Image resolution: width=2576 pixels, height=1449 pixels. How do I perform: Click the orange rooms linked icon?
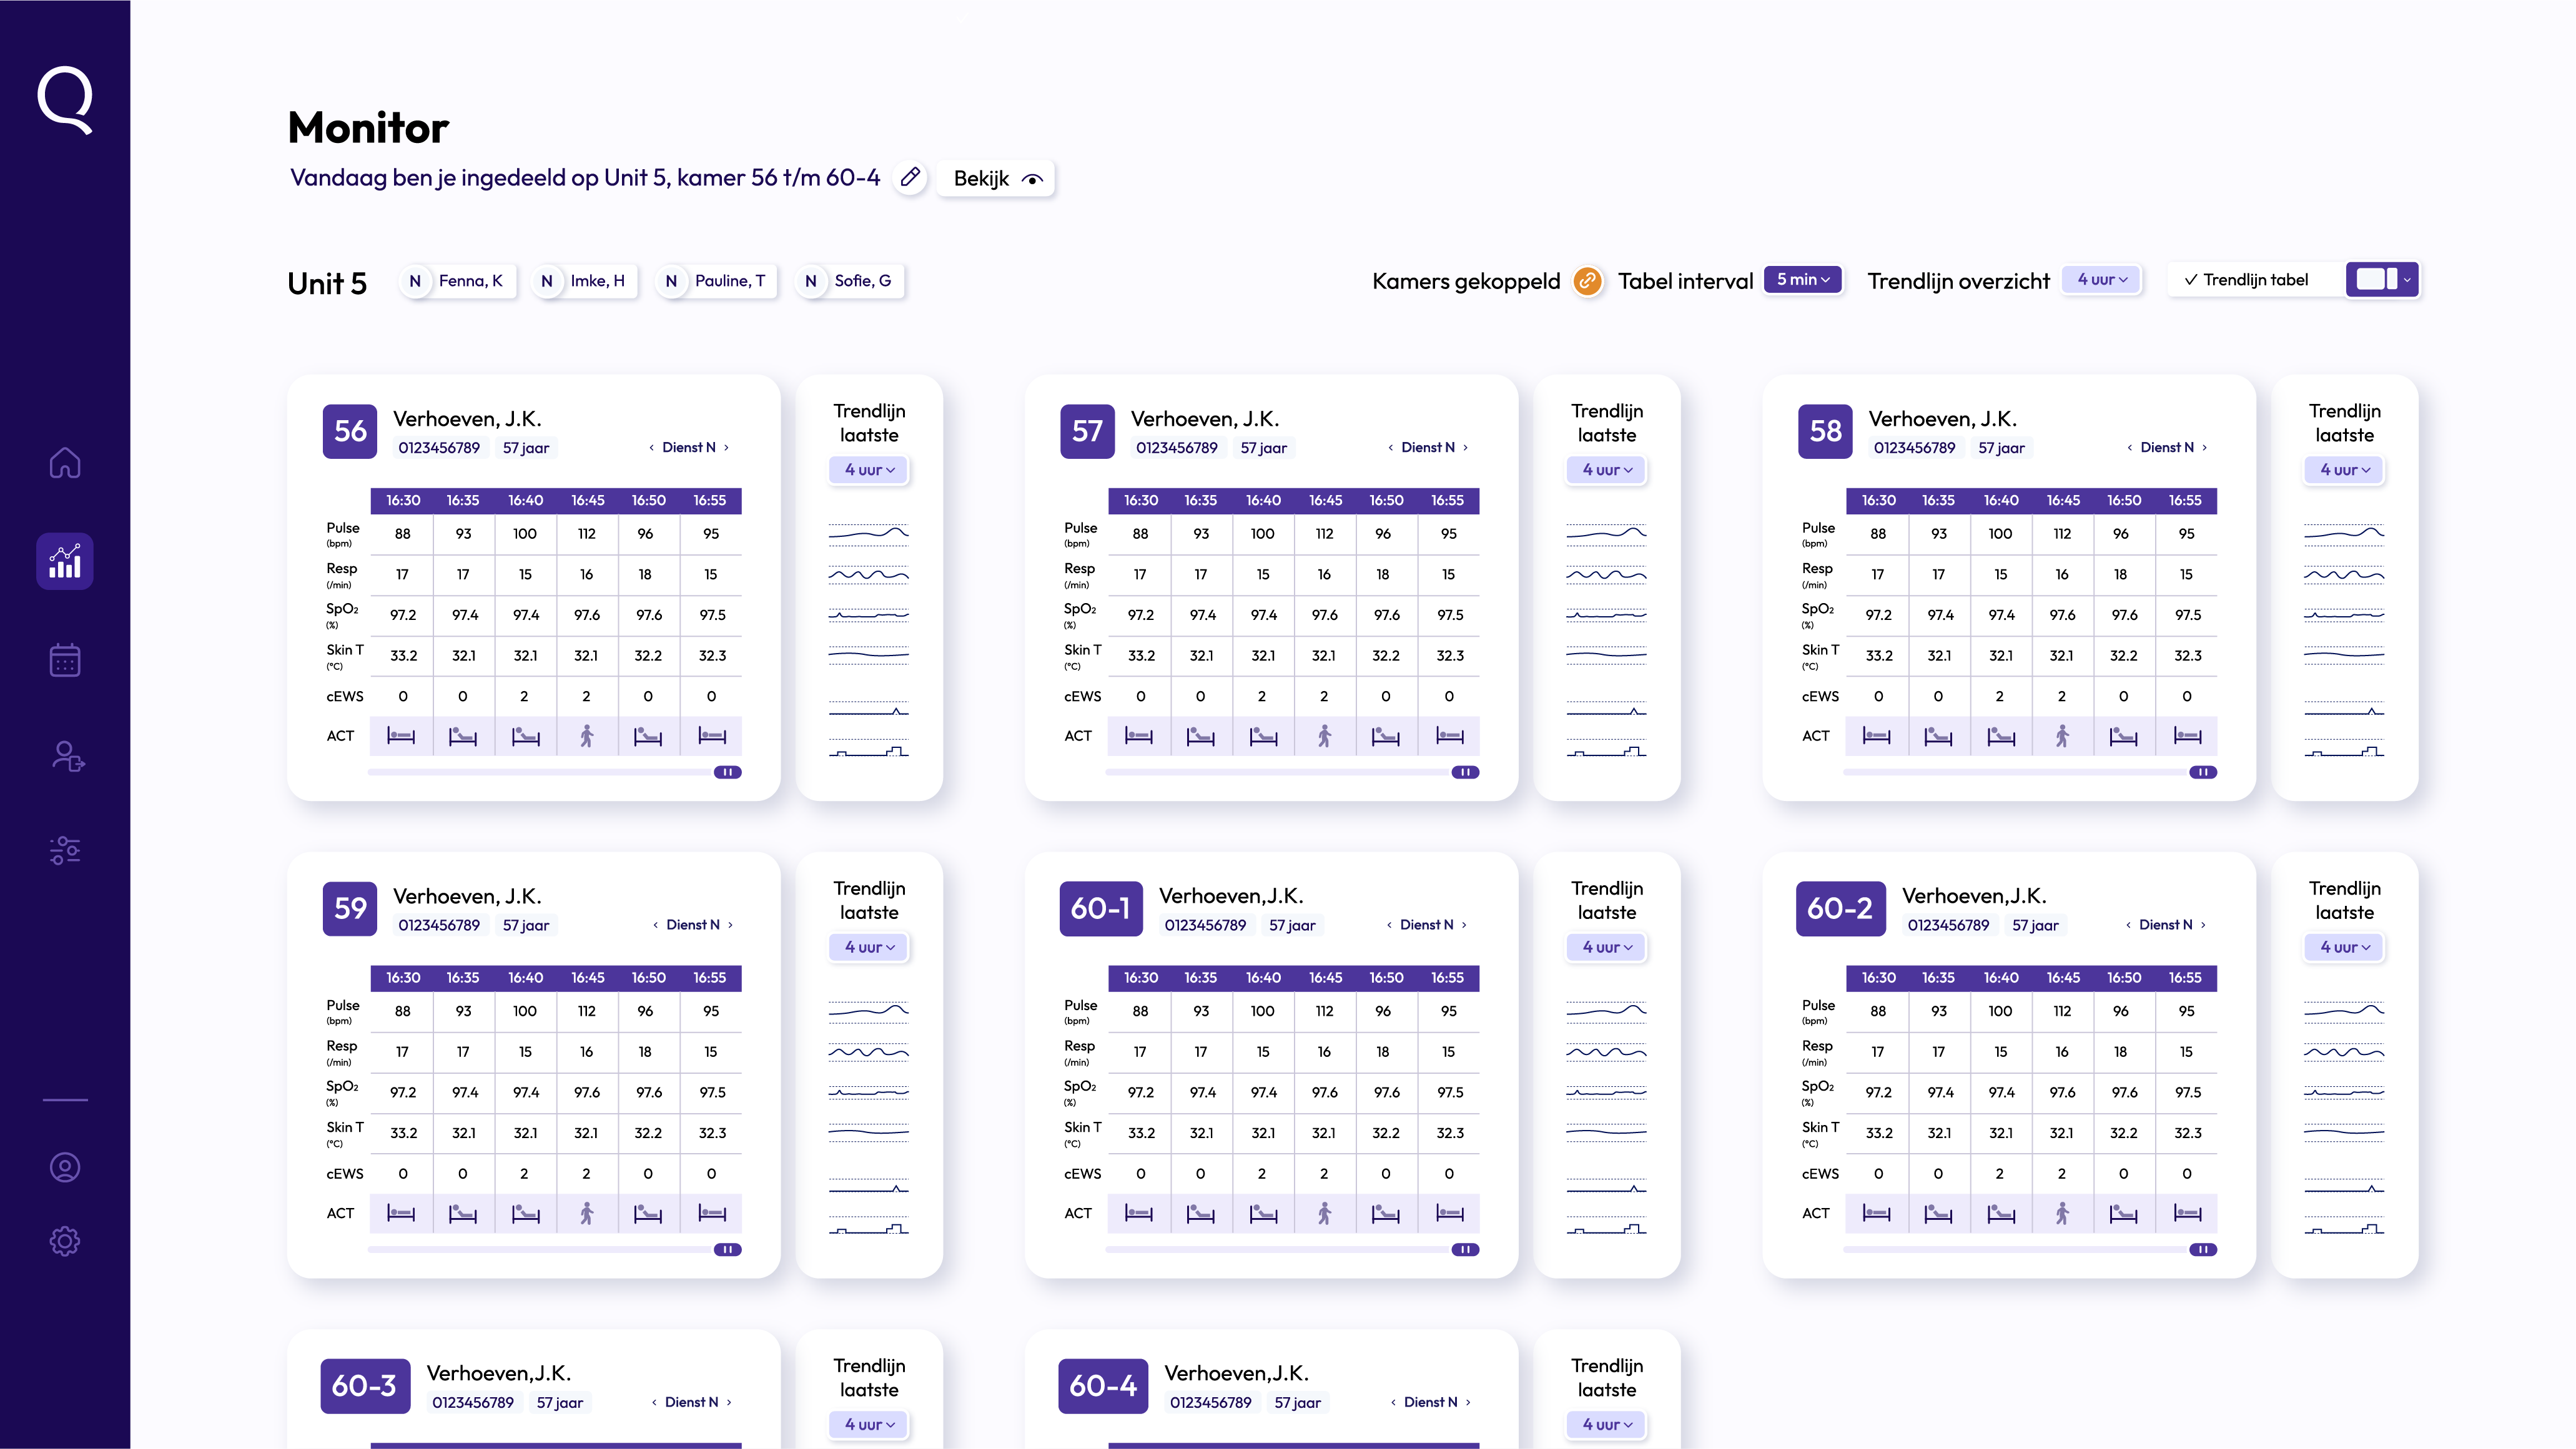[x=1587, y=281]
